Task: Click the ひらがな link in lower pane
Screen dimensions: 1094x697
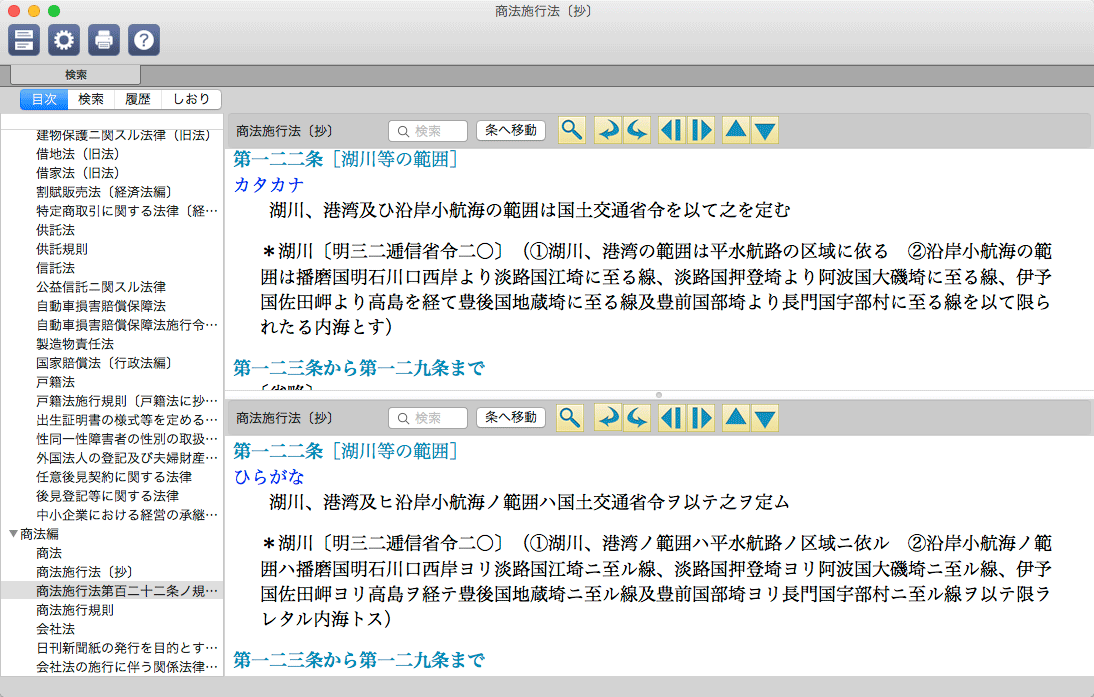Action: coord(269,476)
